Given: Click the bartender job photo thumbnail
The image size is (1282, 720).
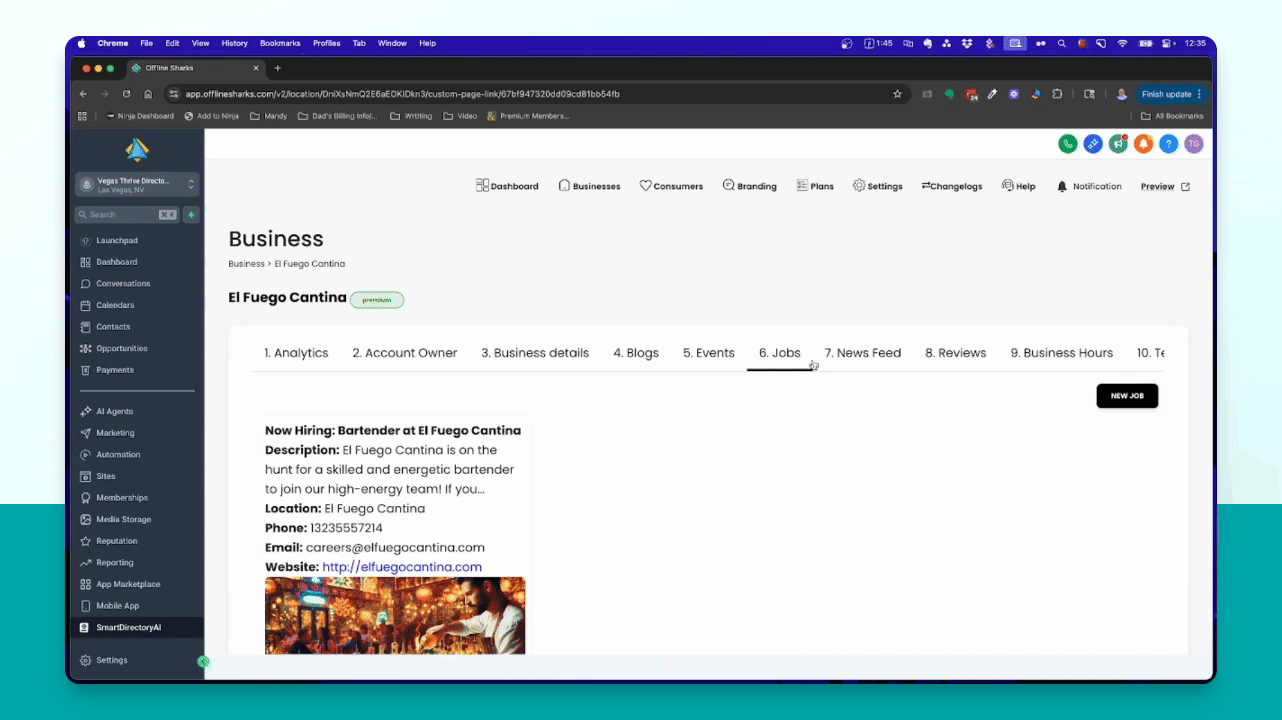Looking at the screenshot, I should (x=395, y=615).
